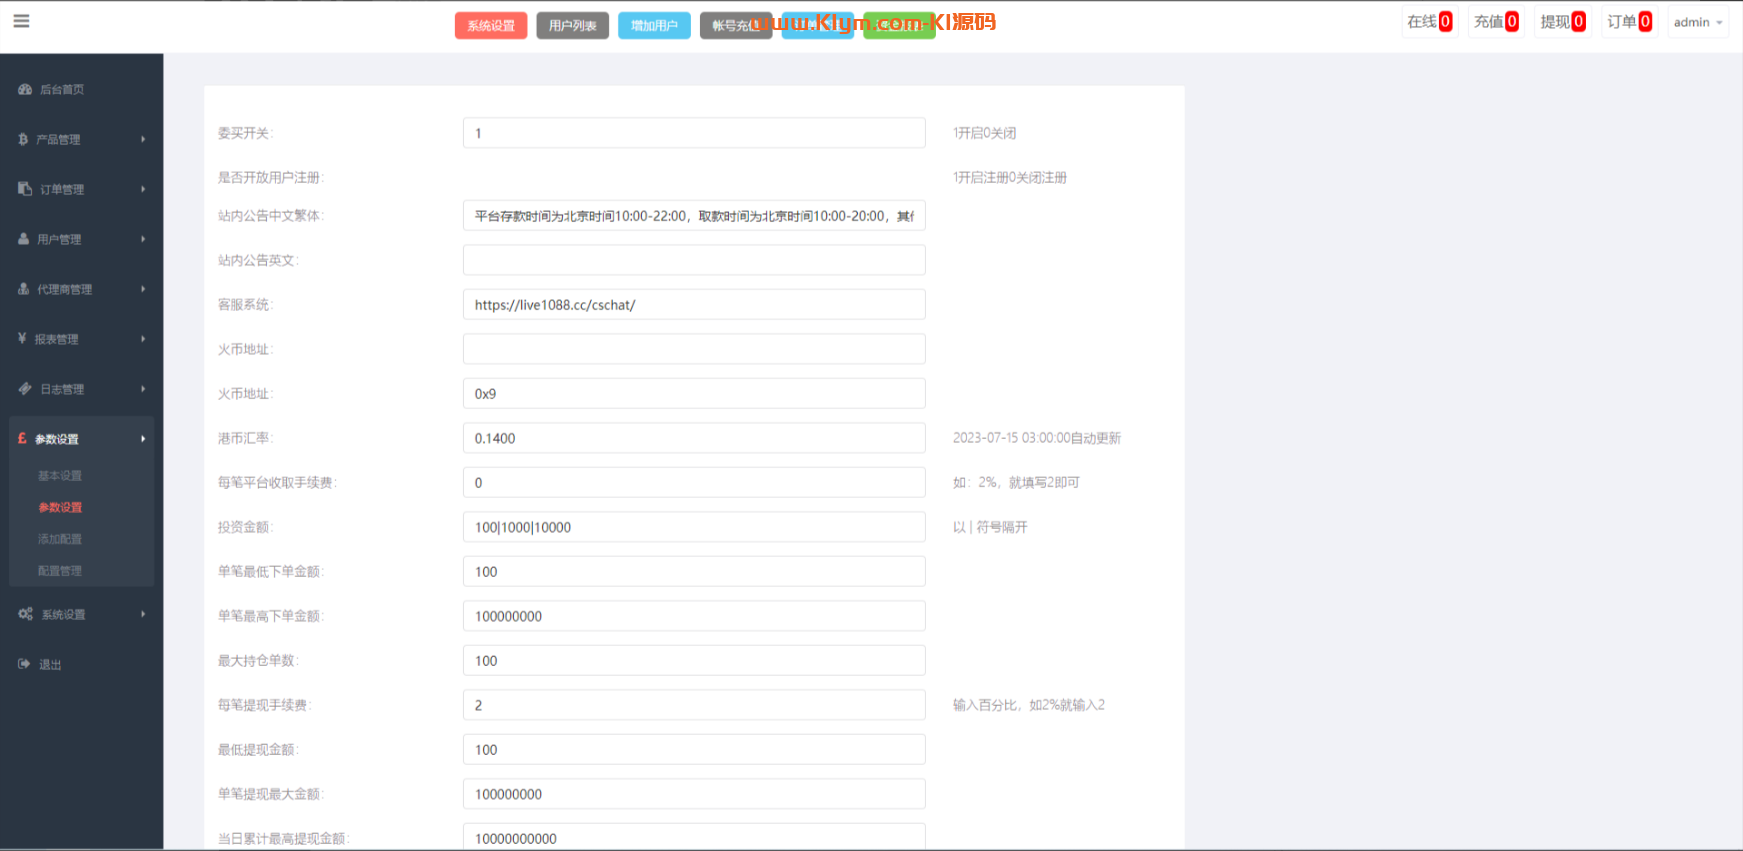The height and width of the screenshot is (851, 1743).
Task: Open the 后台首页 dashboard icon
Action: (x=25, y=89)
